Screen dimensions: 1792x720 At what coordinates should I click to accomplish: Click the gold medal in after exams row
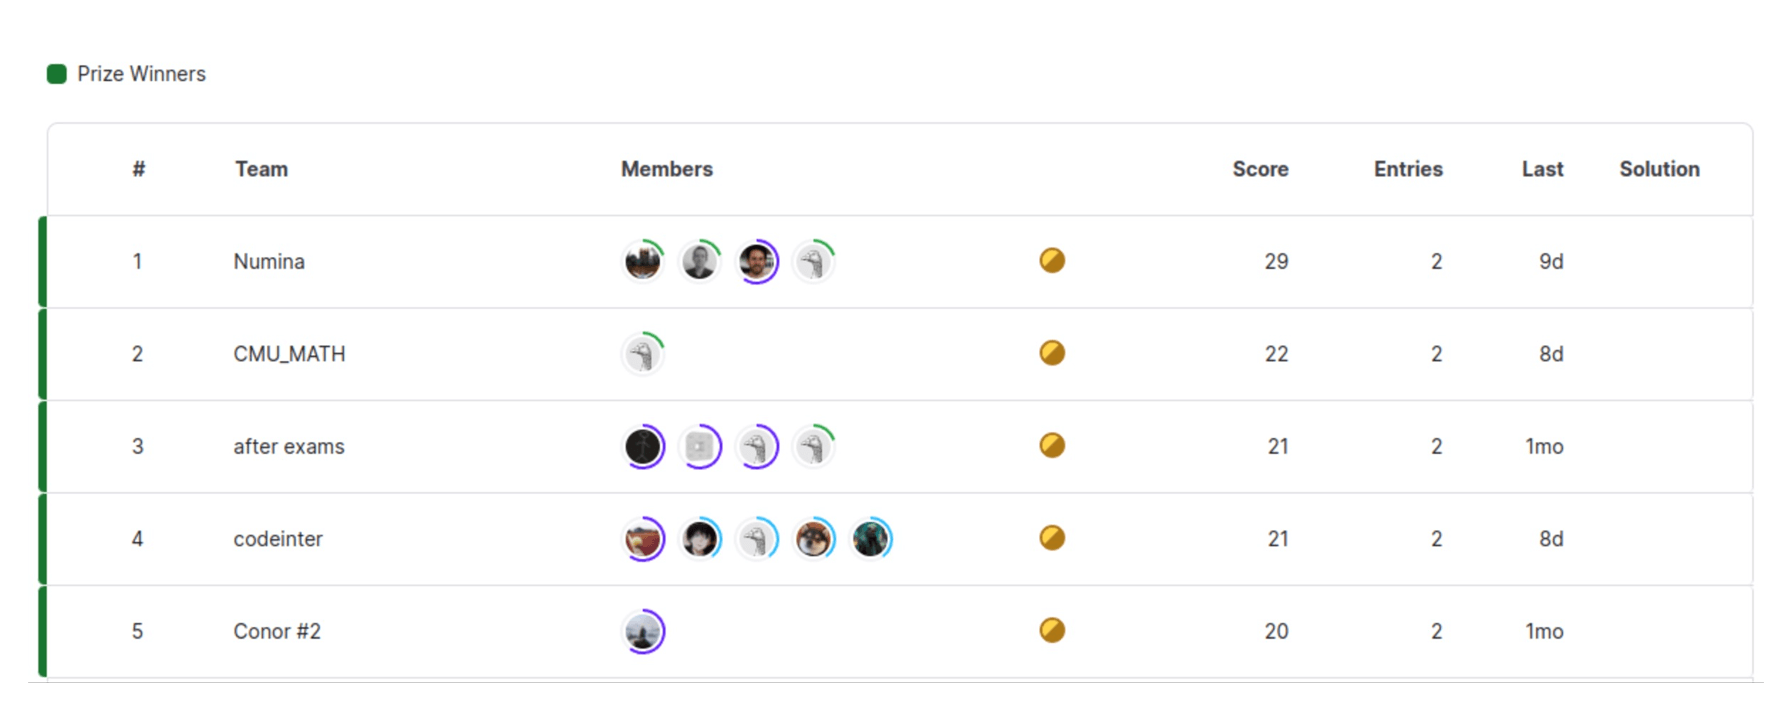point(1052,445)
